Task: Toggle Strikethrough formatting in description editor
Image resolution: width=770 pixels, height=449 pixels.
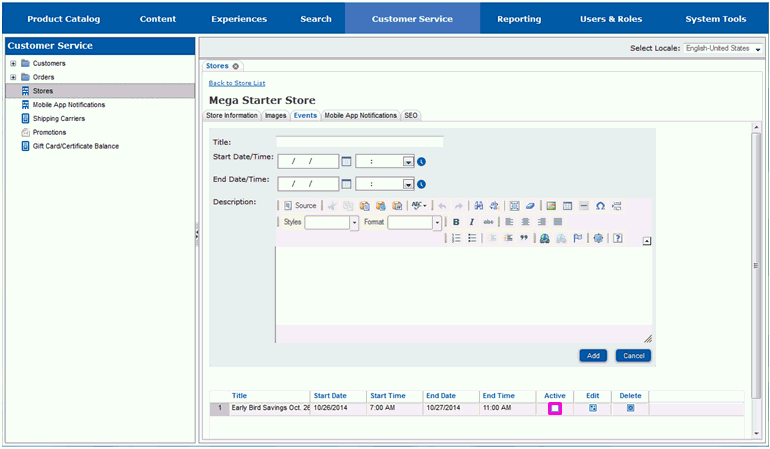Action: (x=488, y=222)
